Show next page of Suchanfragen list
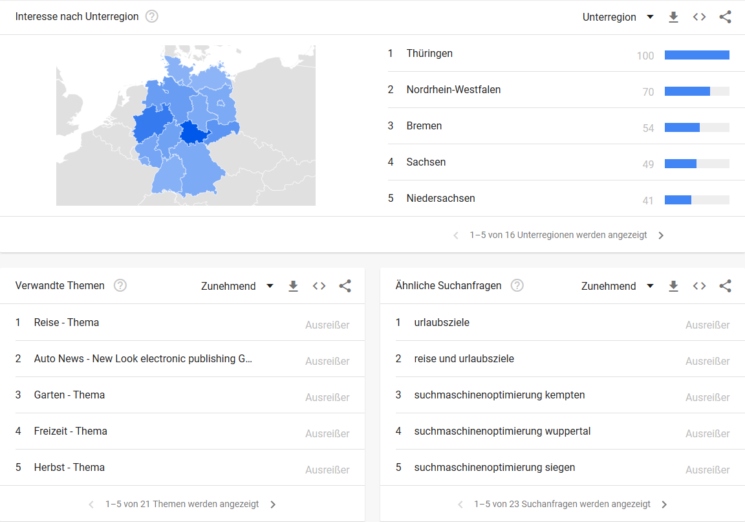Screen dimensions: 745x522 pyautogui.click(x=664, y=504)
